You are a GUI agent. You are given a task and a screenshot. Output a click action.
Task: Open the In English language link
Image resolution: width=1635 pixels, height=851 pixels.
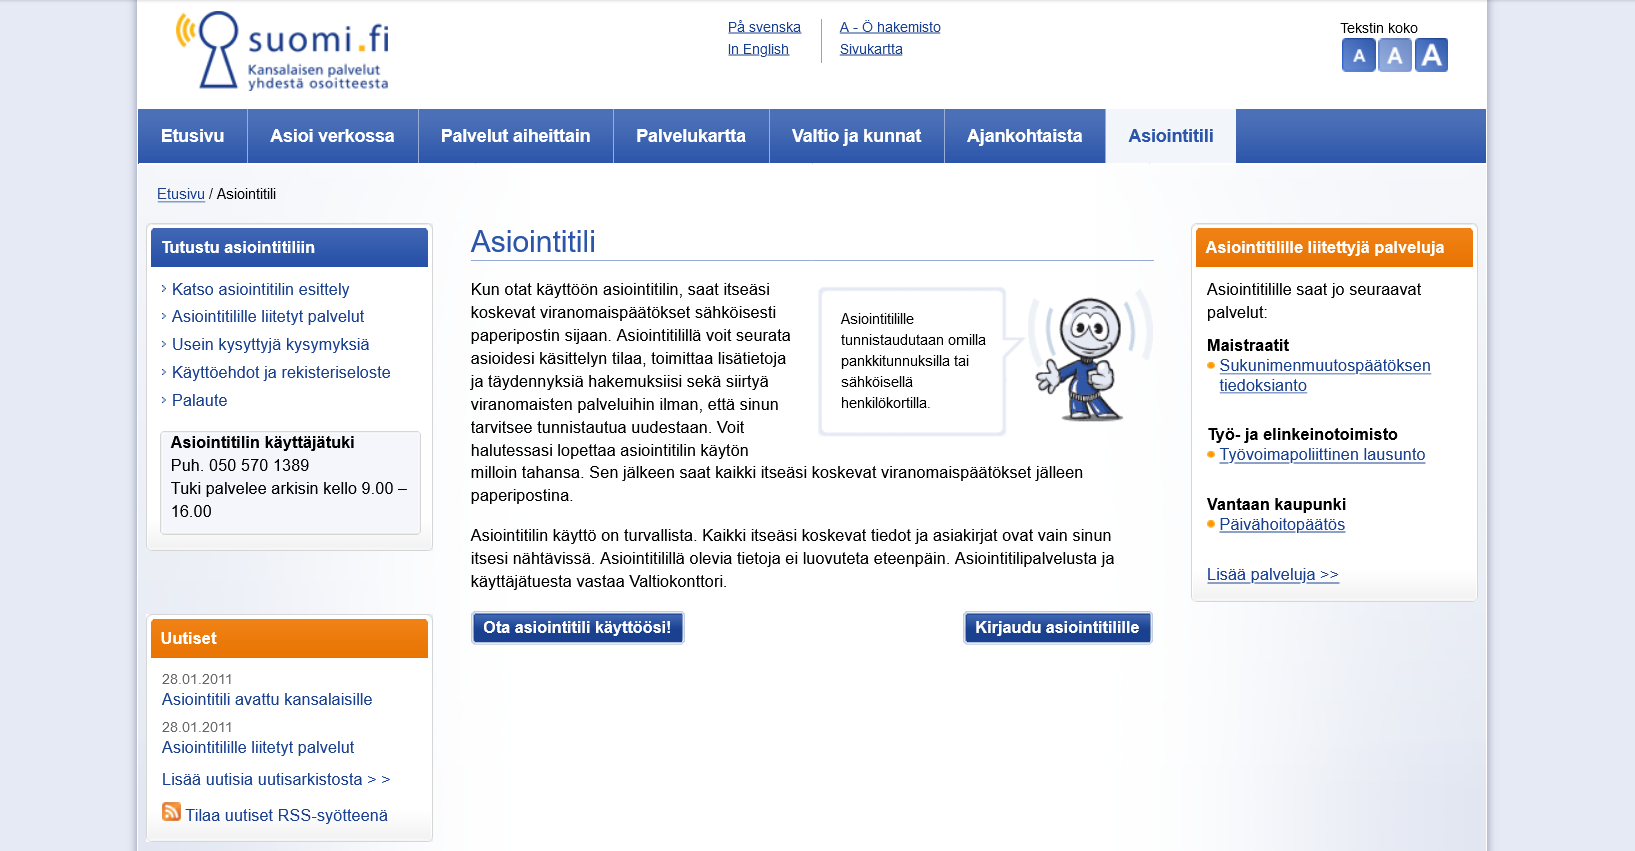coord(758,49)
